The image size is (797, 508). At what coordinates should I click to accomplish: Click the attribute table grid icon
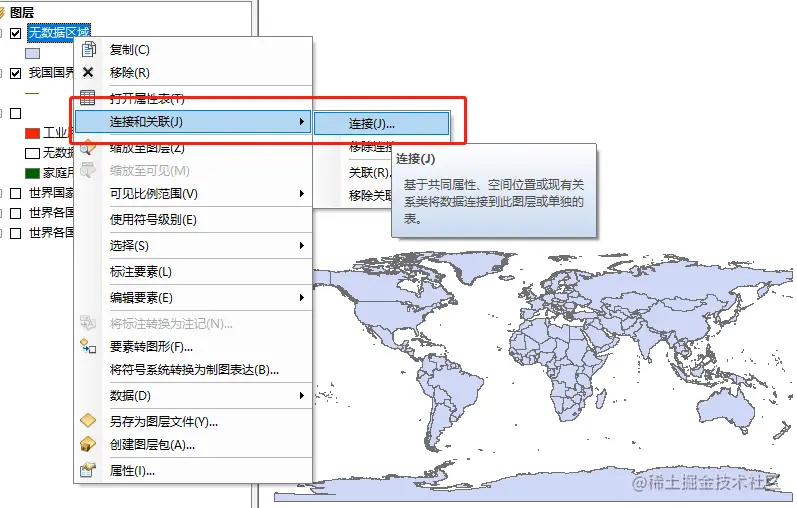coord(88,98)
